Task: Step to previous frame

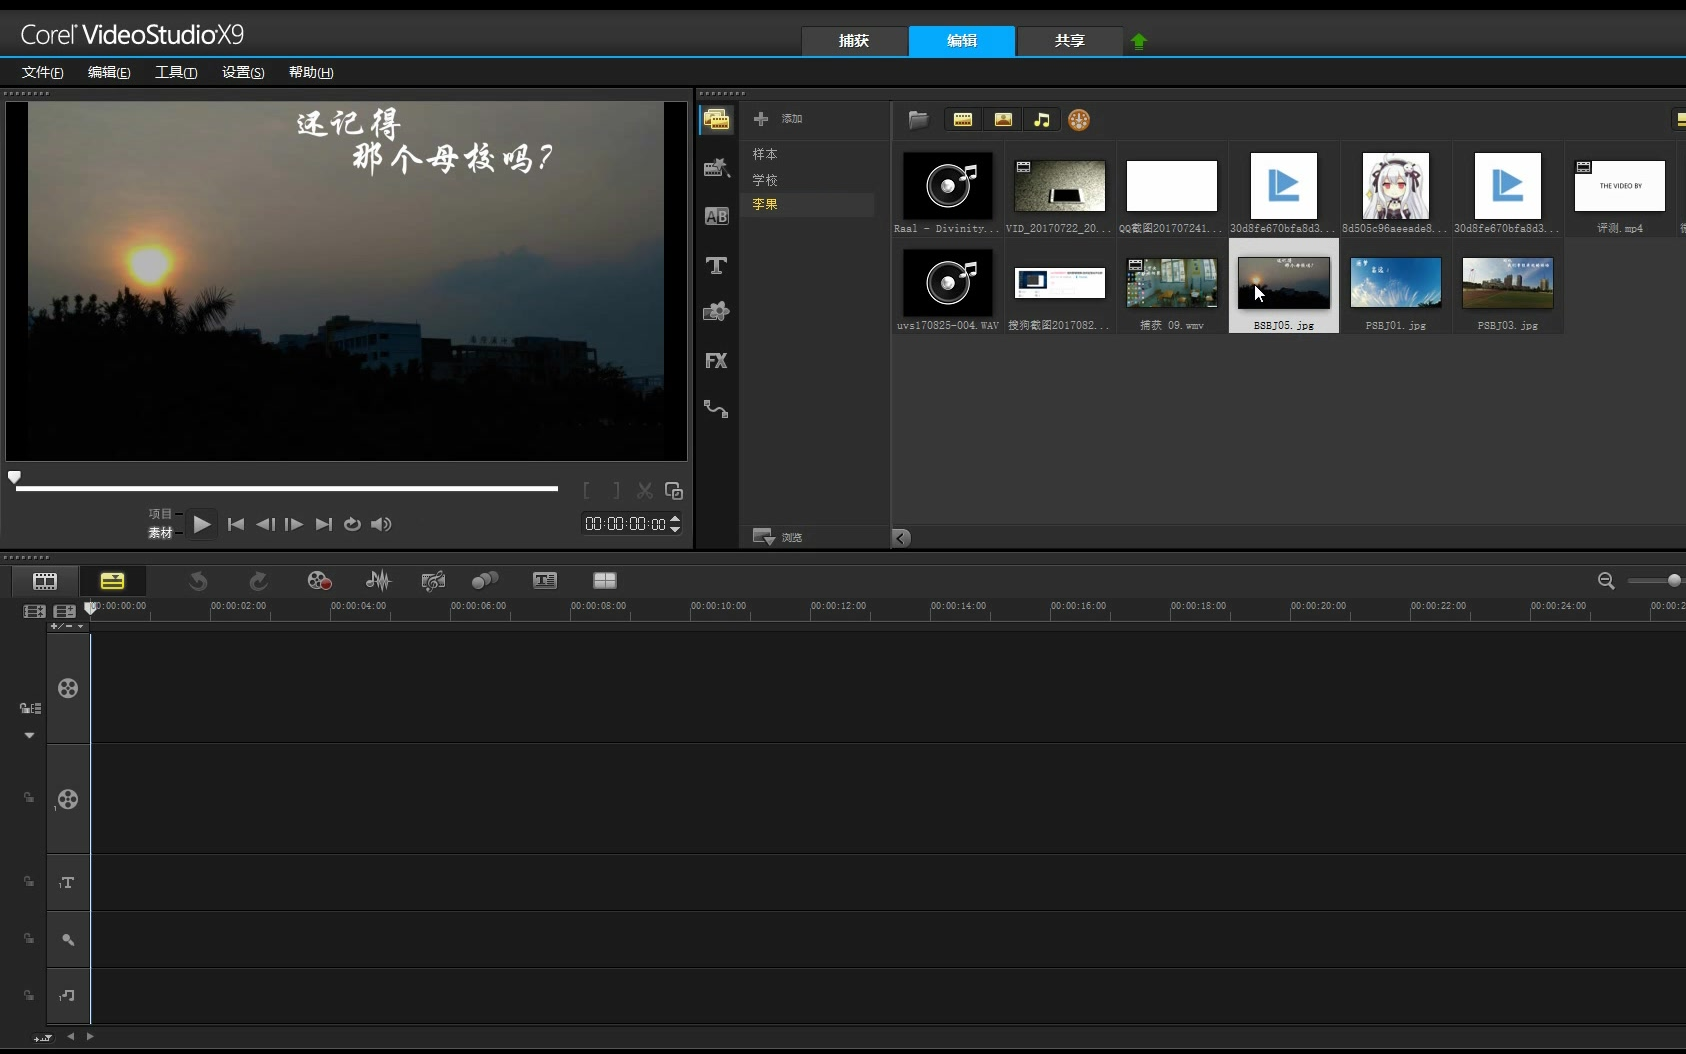Action: [x=265, y=524]
